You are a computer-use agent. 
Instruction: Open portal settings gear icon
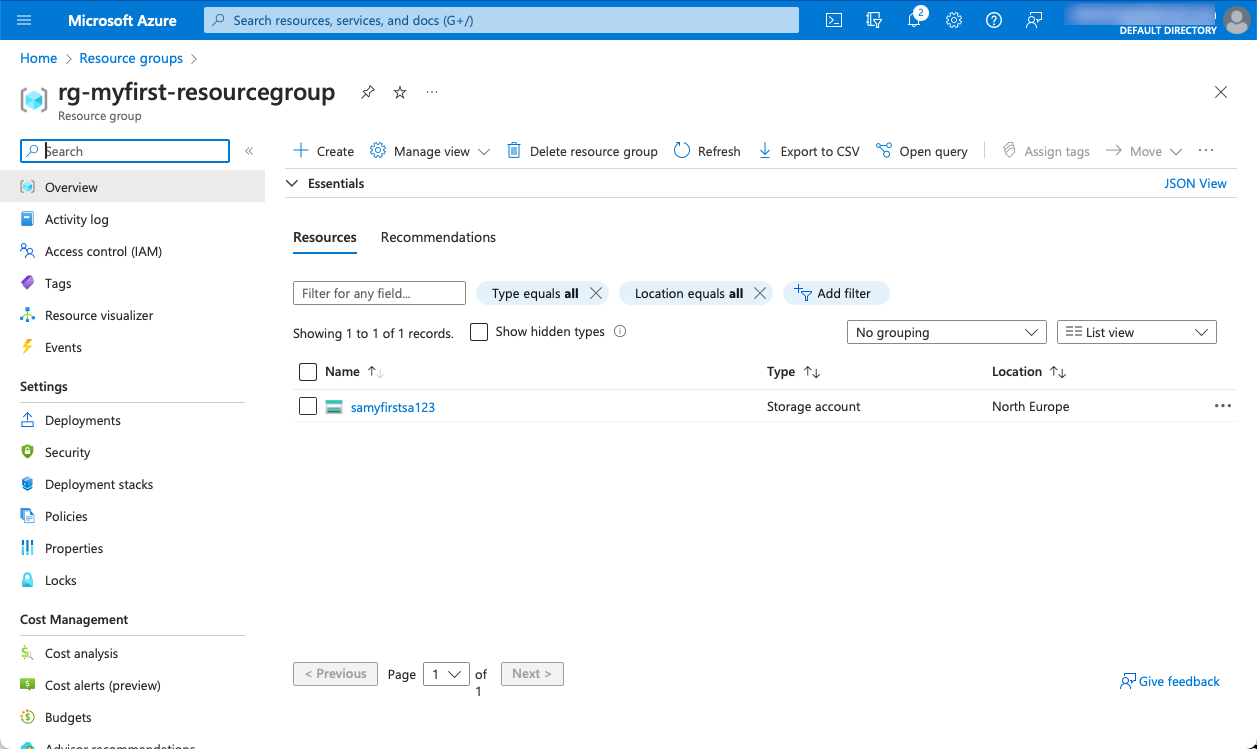[x=954, y=20]
